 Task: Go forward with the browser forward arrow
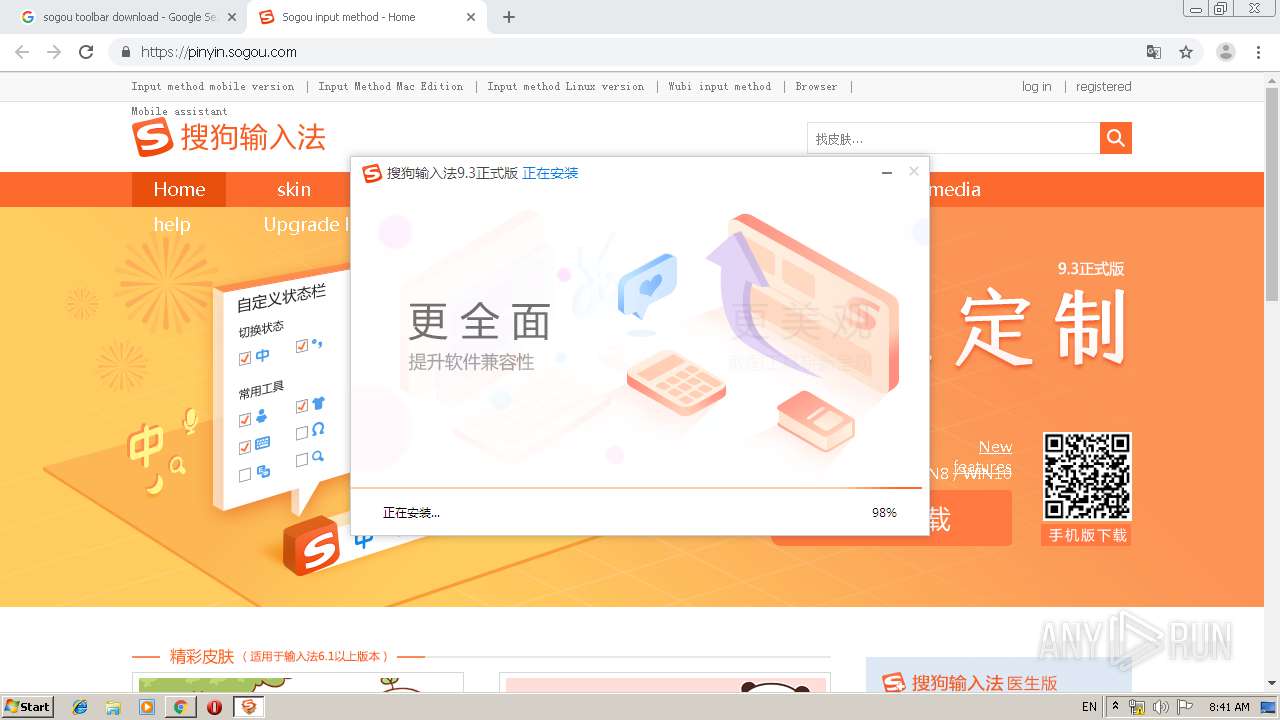[x=54, y=52]
